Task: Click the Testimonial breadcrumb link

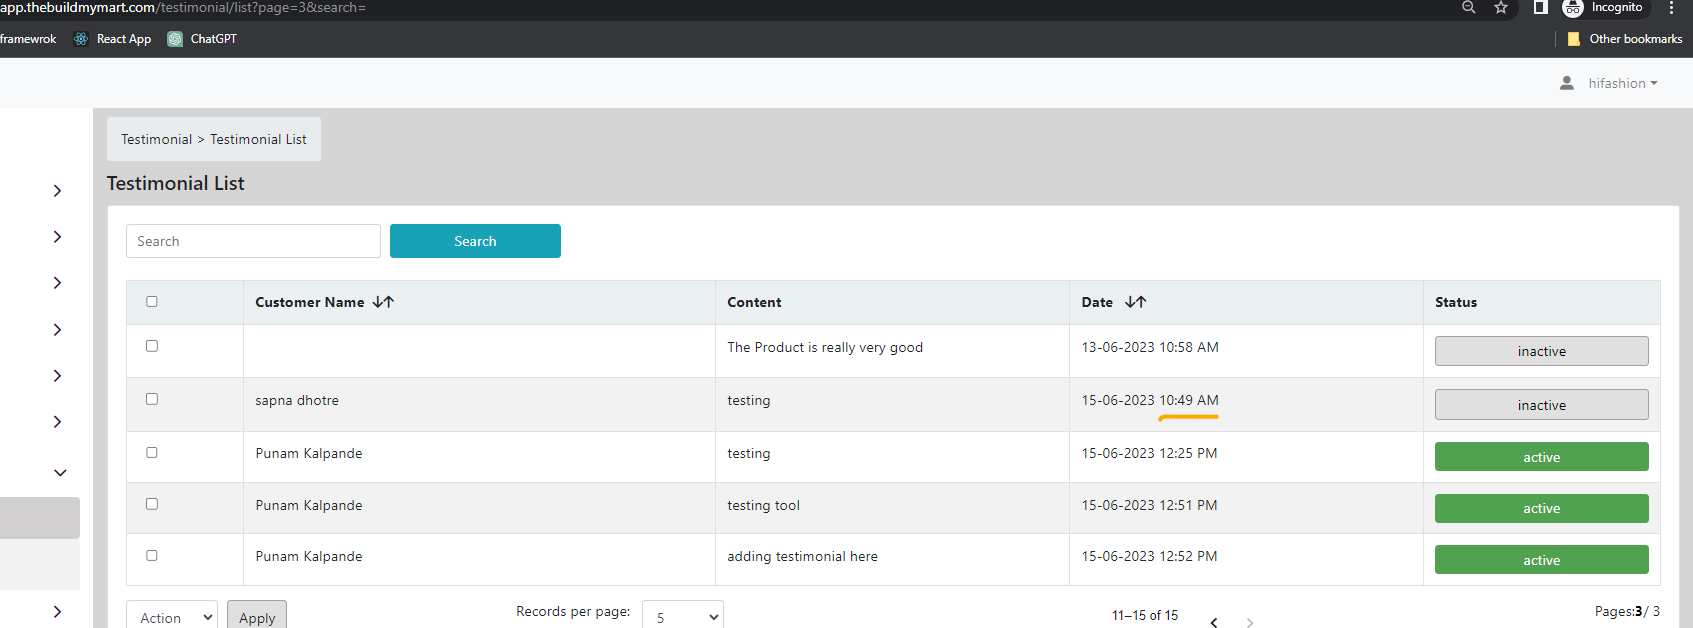Action: (156, 139)
